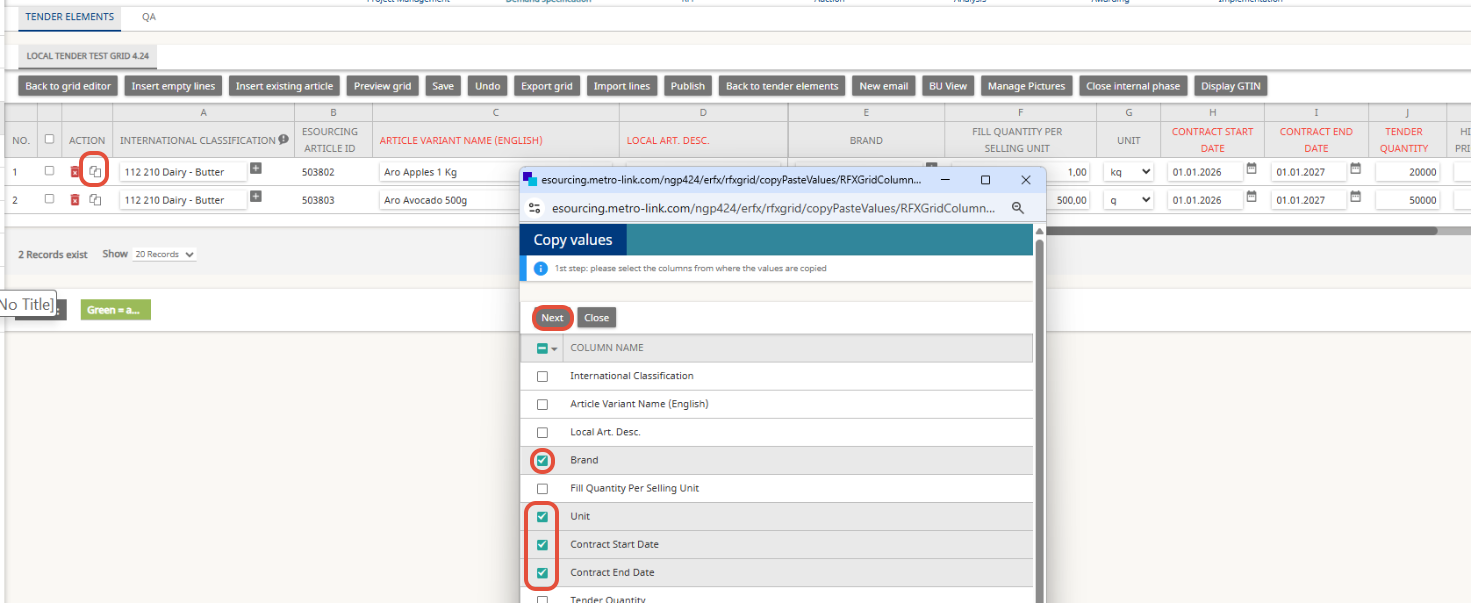Click the copy values icon in row 2
Viewport: 1471px width, 603px height.
pyautogui.click(x=95, y=200)
